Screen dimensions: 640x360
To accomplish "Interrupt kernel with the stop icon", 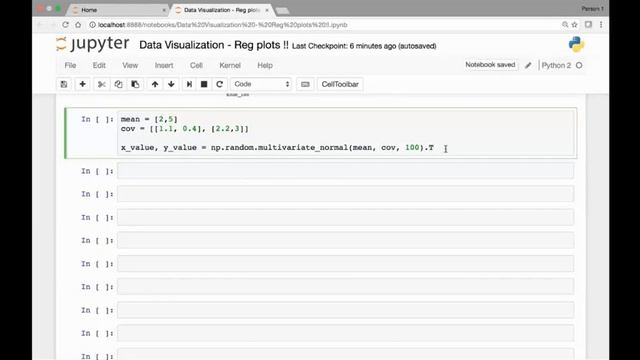I will (204, 84).
